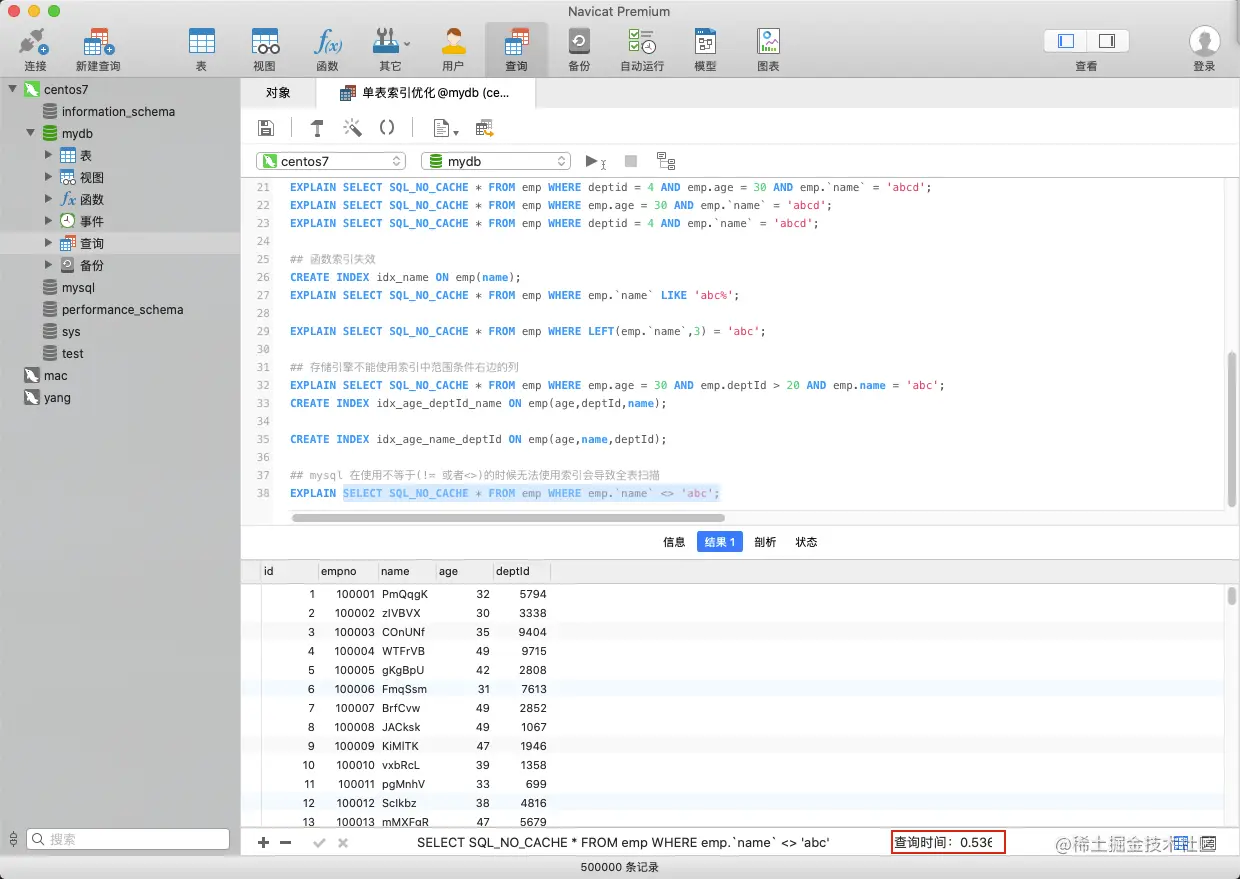Open the 表 tables toolbar icon

pyautogui.click(x=201, y=50)
